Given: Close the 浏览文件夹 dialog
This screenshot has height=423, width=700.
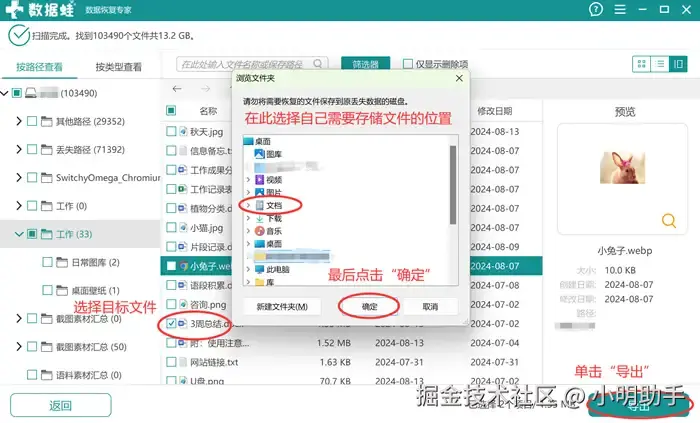Looking at the screenshot, I should (x=459, y=78).
